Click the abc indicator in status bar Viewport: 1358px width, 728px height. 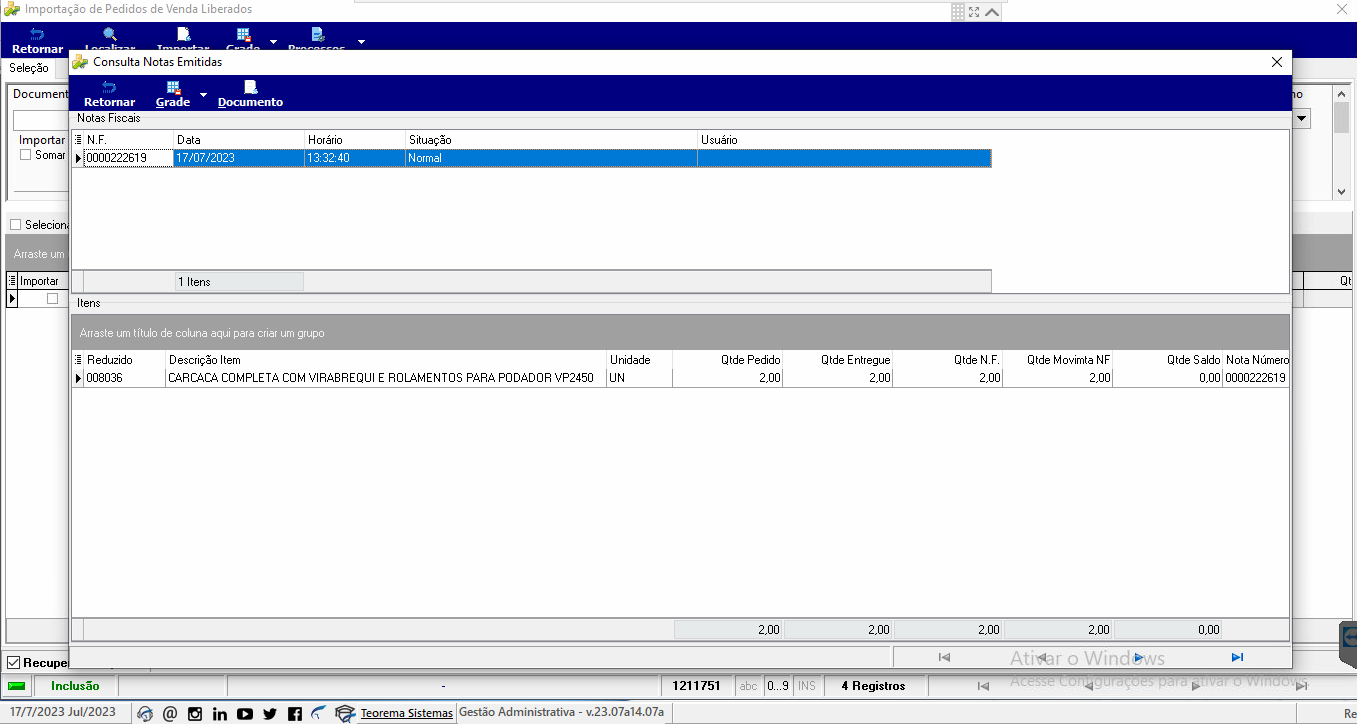tap(748, 686)
